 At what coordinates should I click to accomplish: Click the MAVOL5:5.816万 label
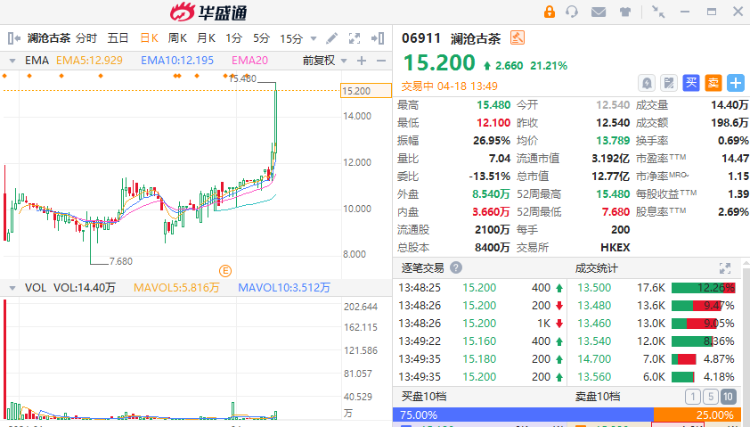click(x=176, y=288)
